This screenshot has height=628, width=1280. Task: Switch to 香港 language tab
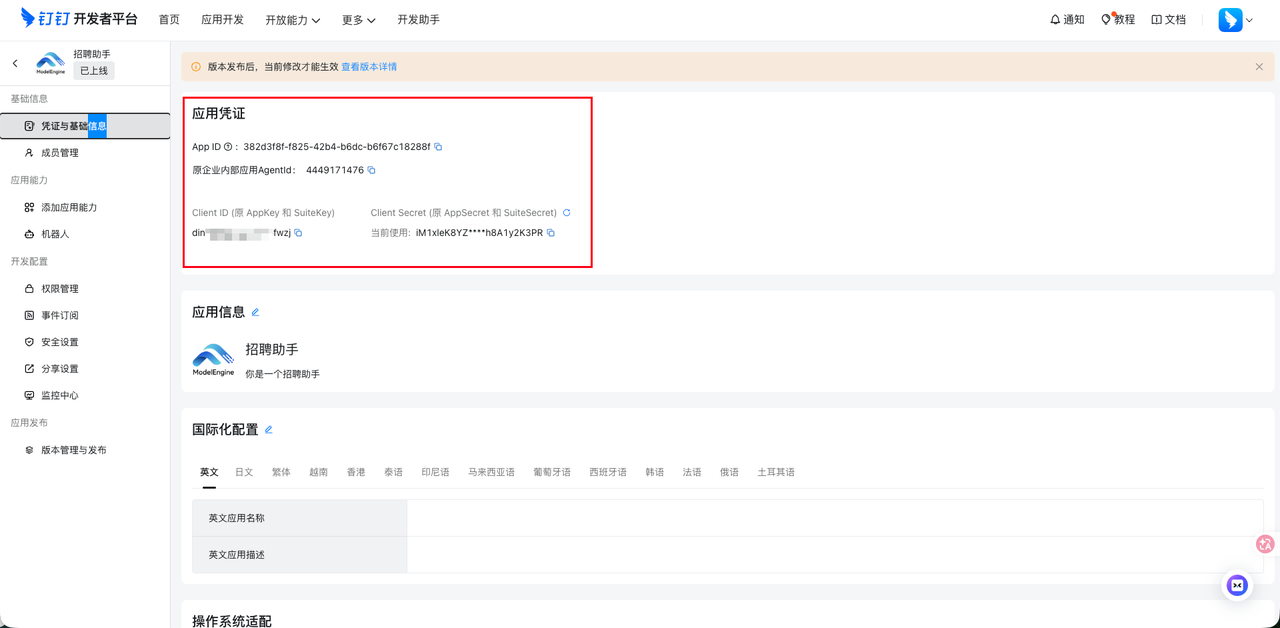coord(356,472)
